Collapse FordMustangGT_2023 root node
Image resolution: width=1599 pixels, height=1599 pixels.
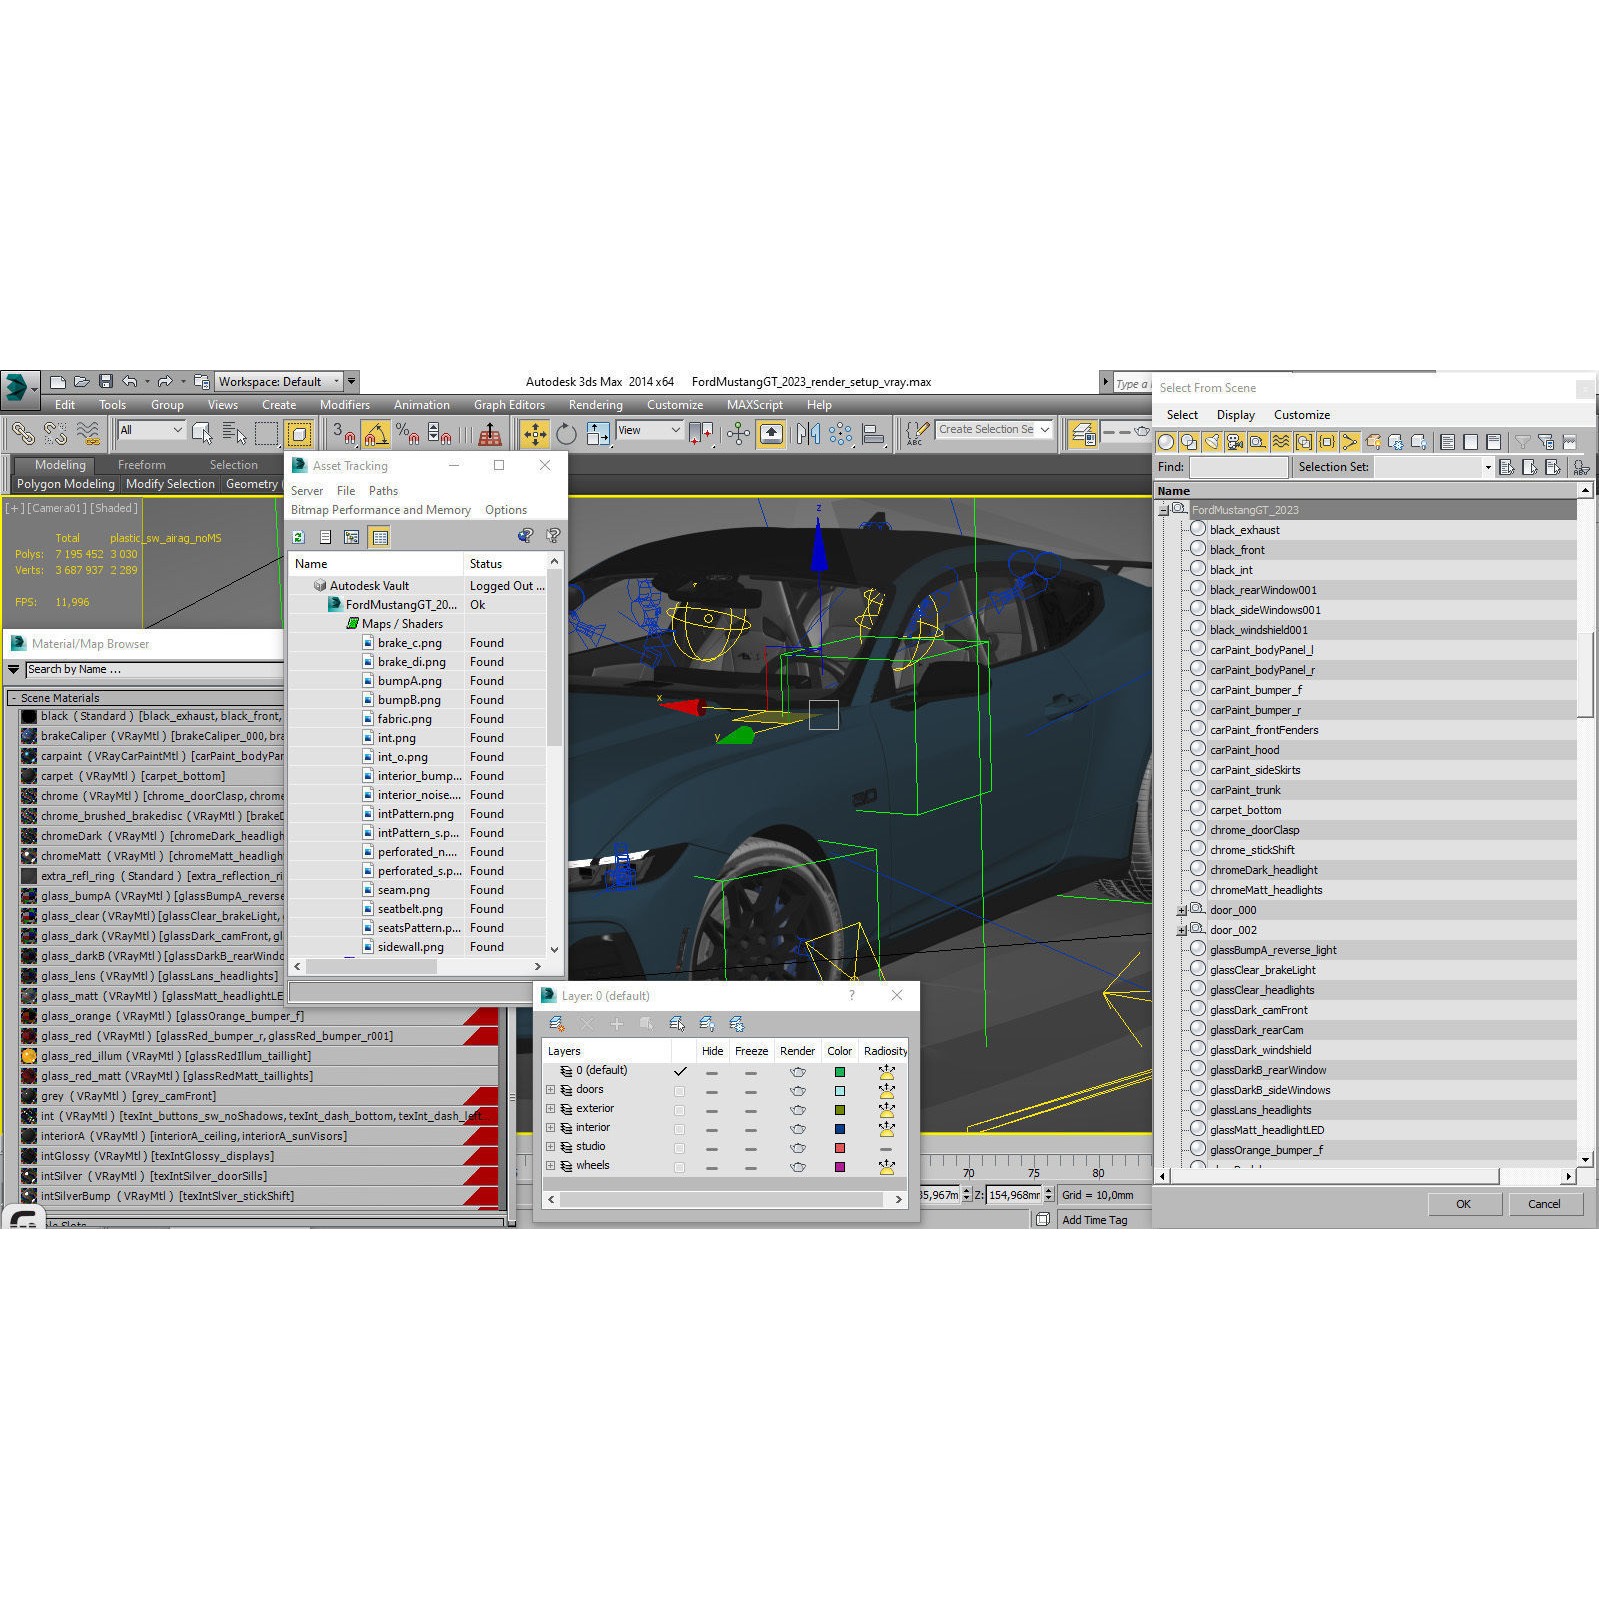click(1163, 510)
